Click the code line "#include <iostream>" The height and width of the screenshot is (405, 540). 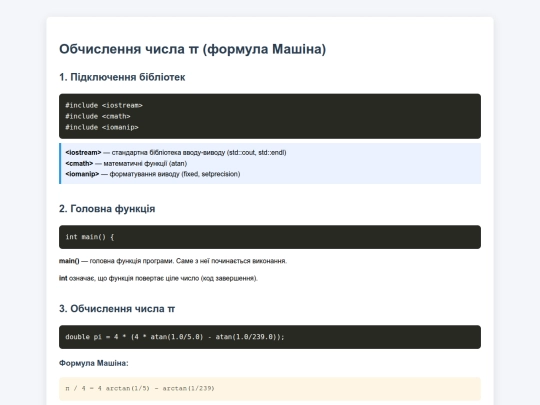pos(104,105)
